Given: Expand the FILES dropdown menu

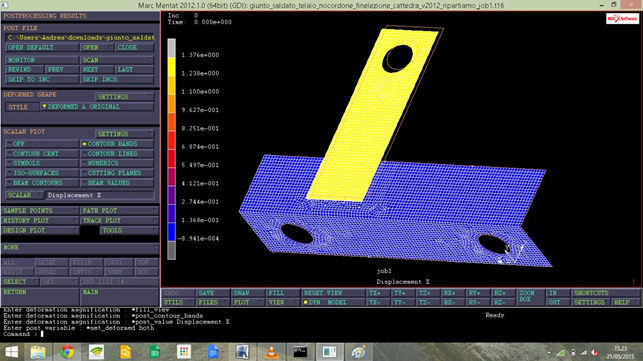Looking at the screenshot, I should pyautogui.click(x=212, y=302).
